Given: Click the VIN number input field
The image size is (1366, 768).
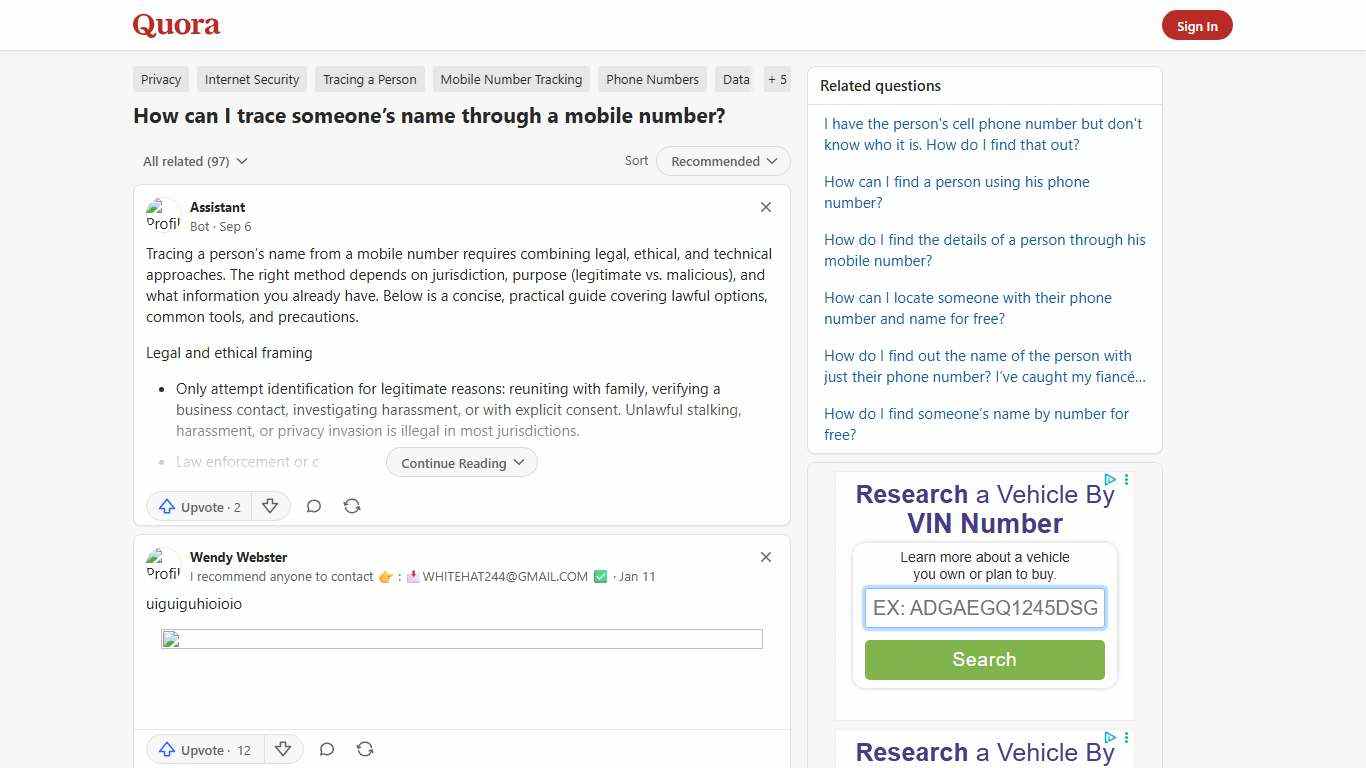Looking at the screenshot, I should 984,608.
